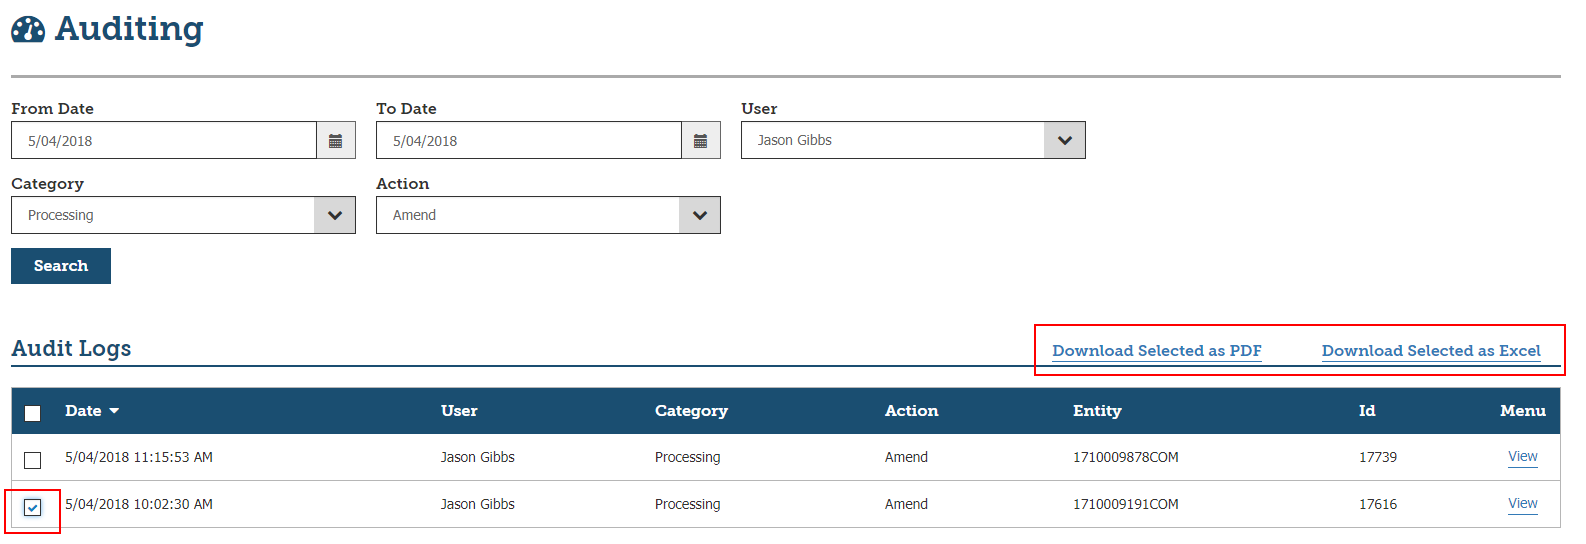Uncheck the 10:02:30 AM log row checkbox
The image size is (1586, 544).
(33, 507)
